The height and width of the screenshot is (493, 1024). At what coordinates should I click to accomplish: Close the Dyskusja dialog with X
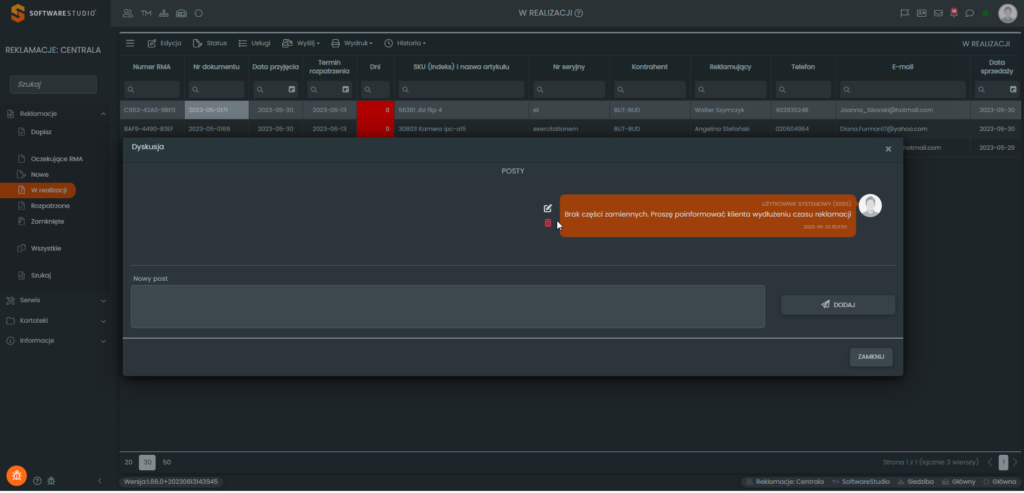(x=888, y=148)
